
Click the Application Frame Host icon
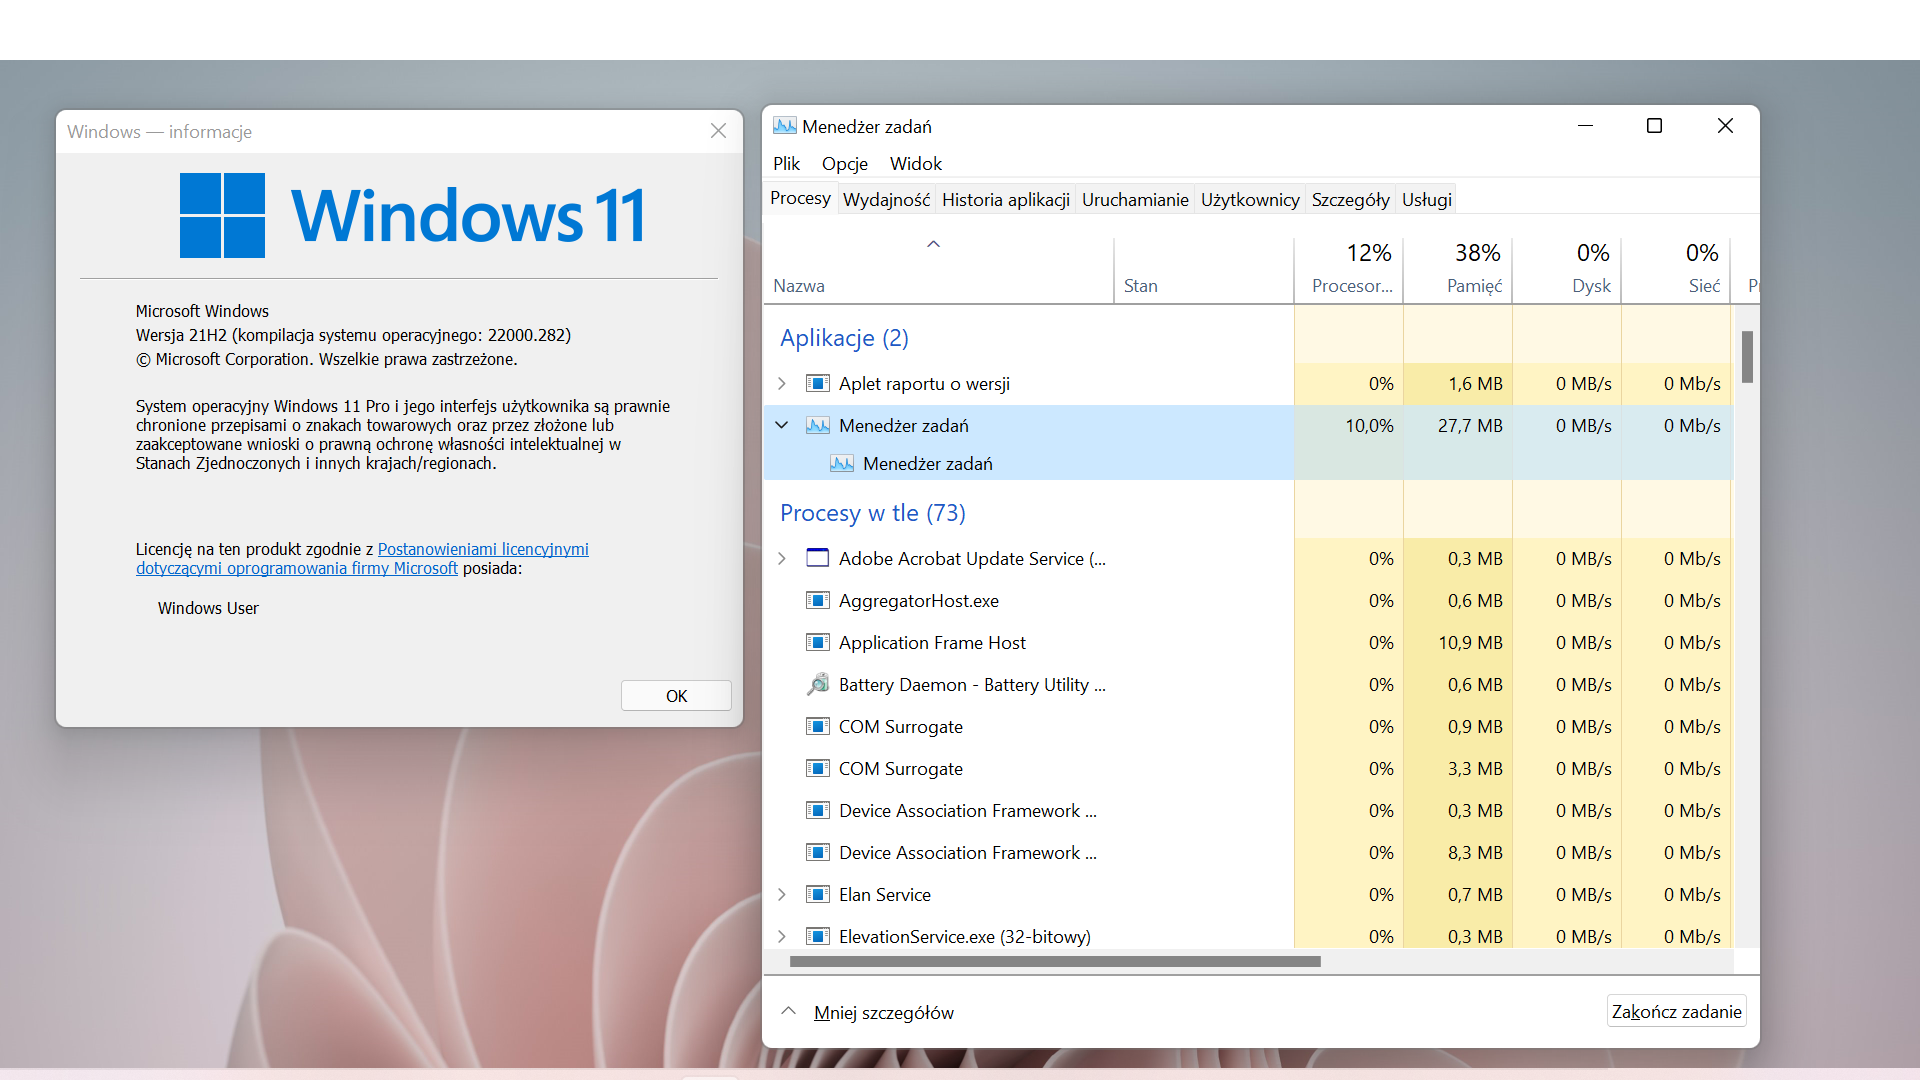818,643
